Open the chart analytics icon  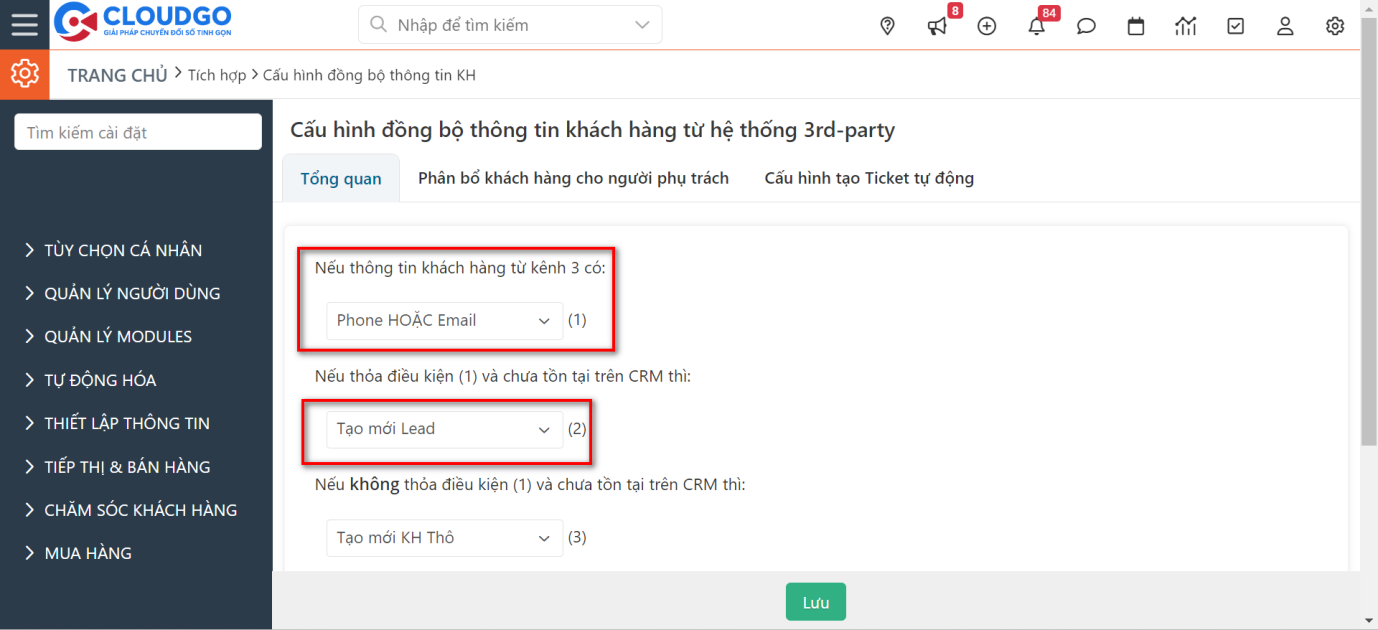click(x=1186, y=27)
